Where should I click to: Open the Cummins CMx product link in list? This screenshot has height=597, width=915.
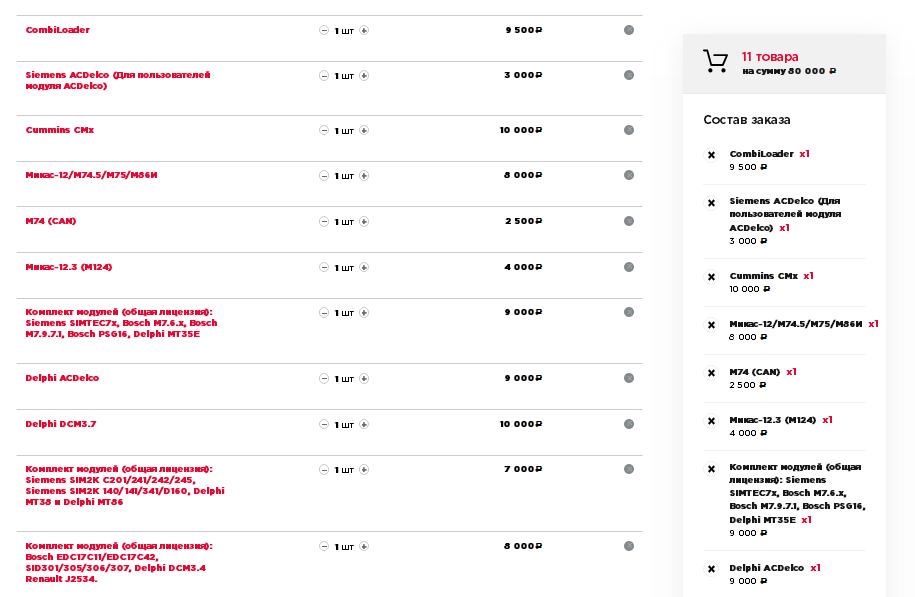tap(60, 130)
